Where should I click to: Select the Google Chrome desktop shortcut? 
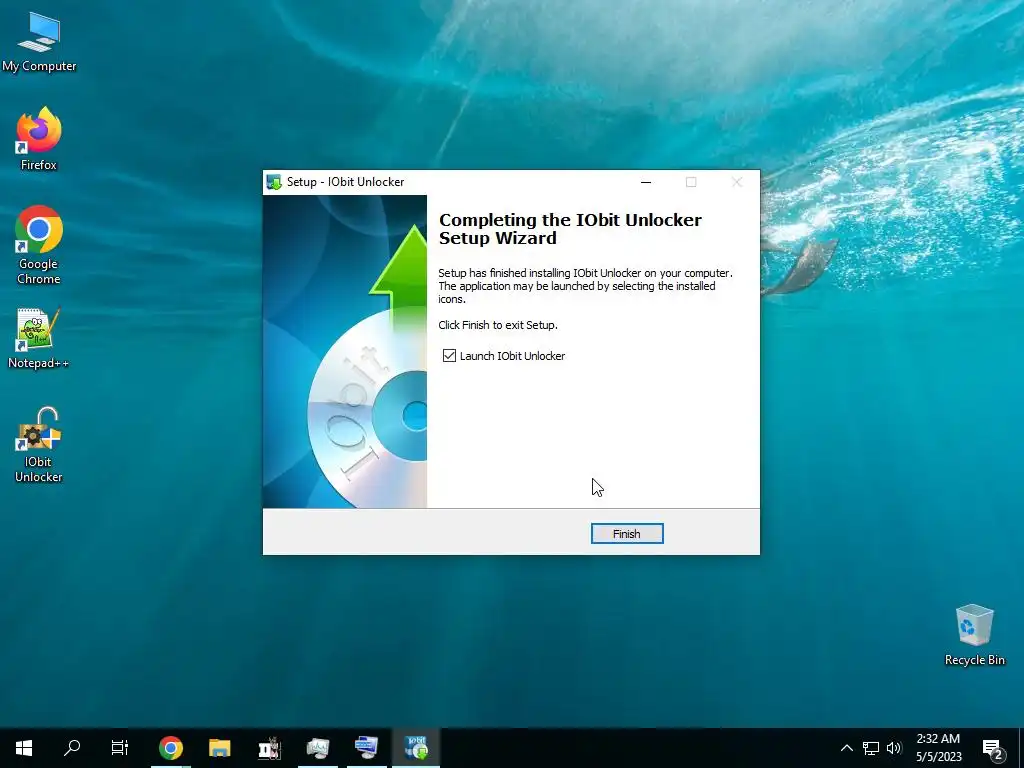(x=39, y=246)
